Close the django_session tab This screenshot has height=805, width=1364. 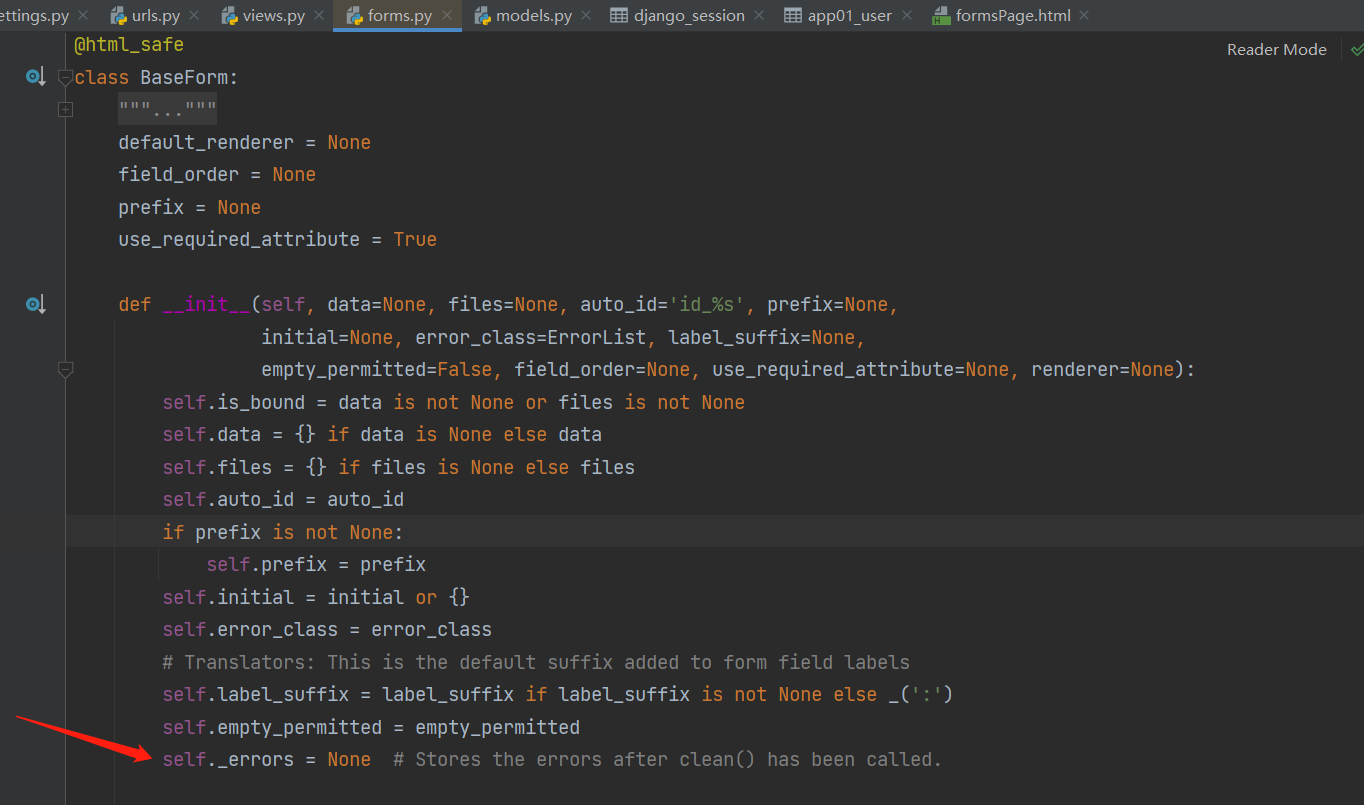click(x=759, y=15)
